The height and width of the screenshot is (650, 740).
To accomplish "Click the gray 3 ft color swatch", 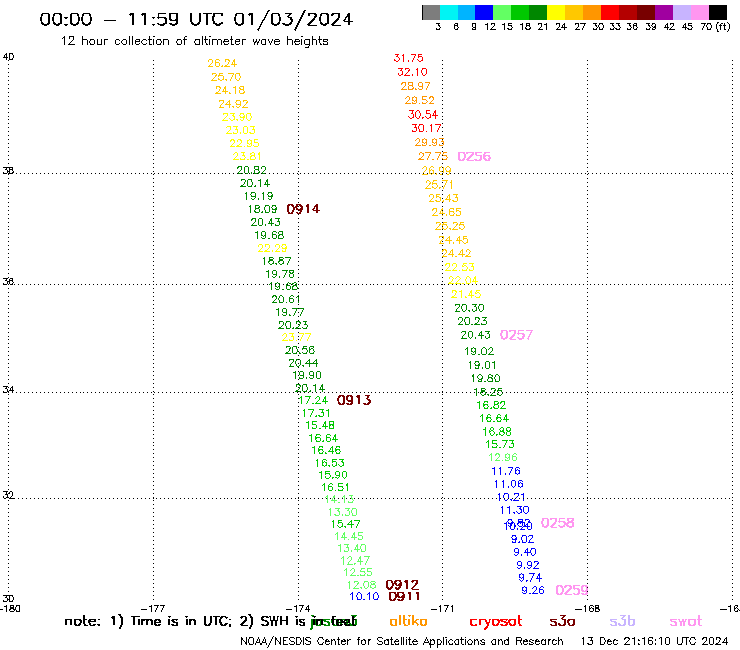I will (431, 12).
